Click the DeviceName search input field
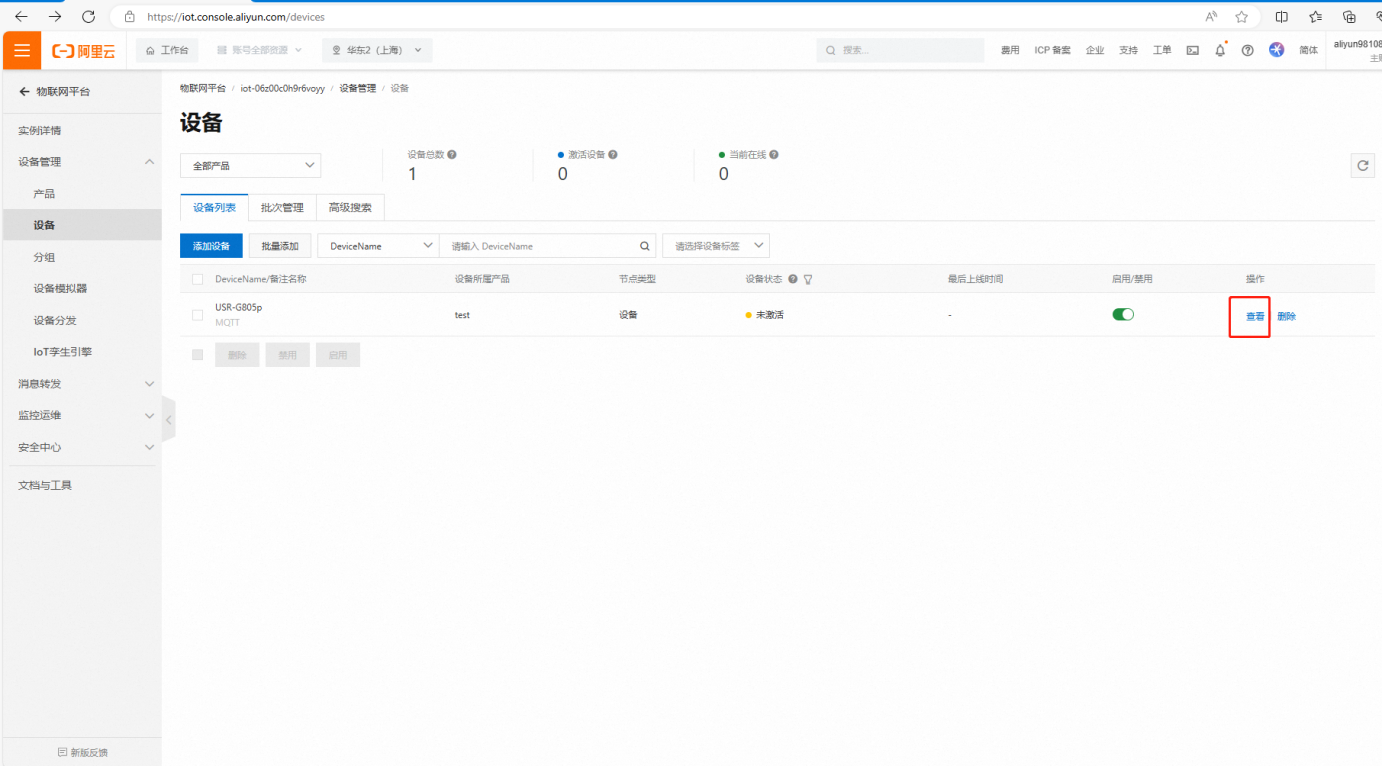Screen dimensions: 1382x766 pyautogui.click(x=540, y=246)
